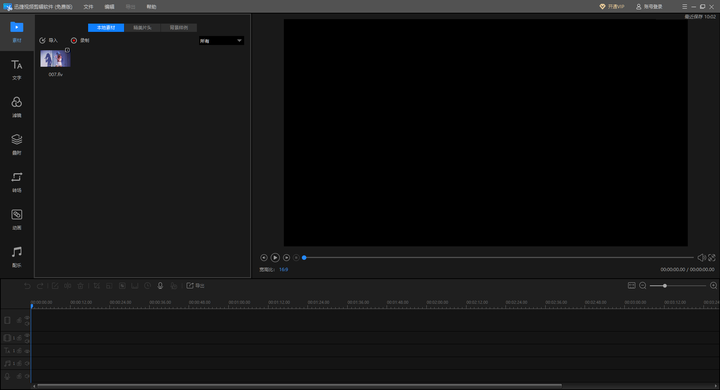Click the zoom-out timeline magnifier icon

(643, 286)
